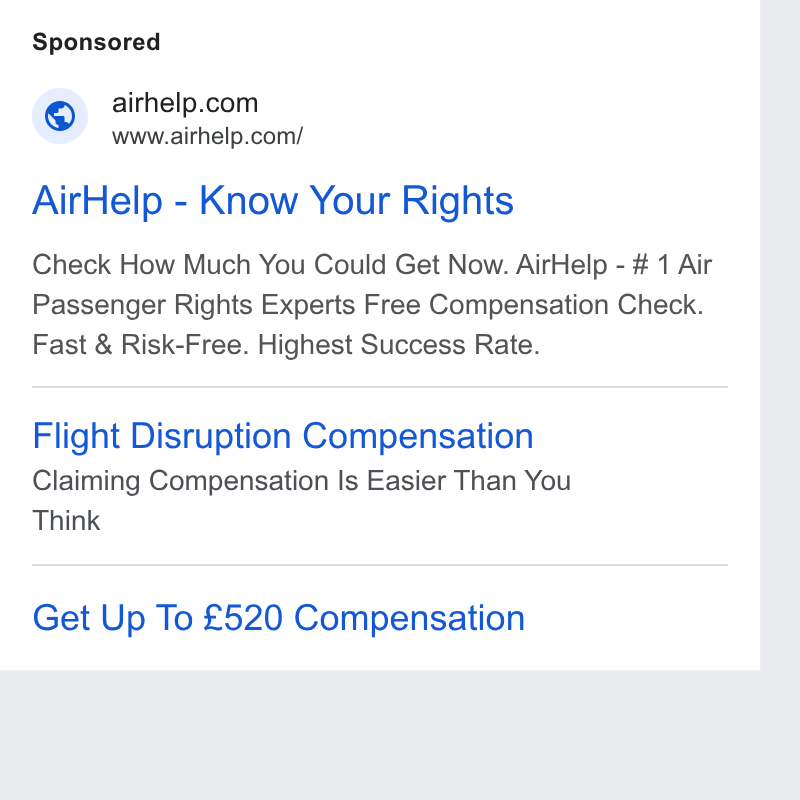Click the Claiming Compensation Is Easier text

pyautogui.click(x=239, y=481)
